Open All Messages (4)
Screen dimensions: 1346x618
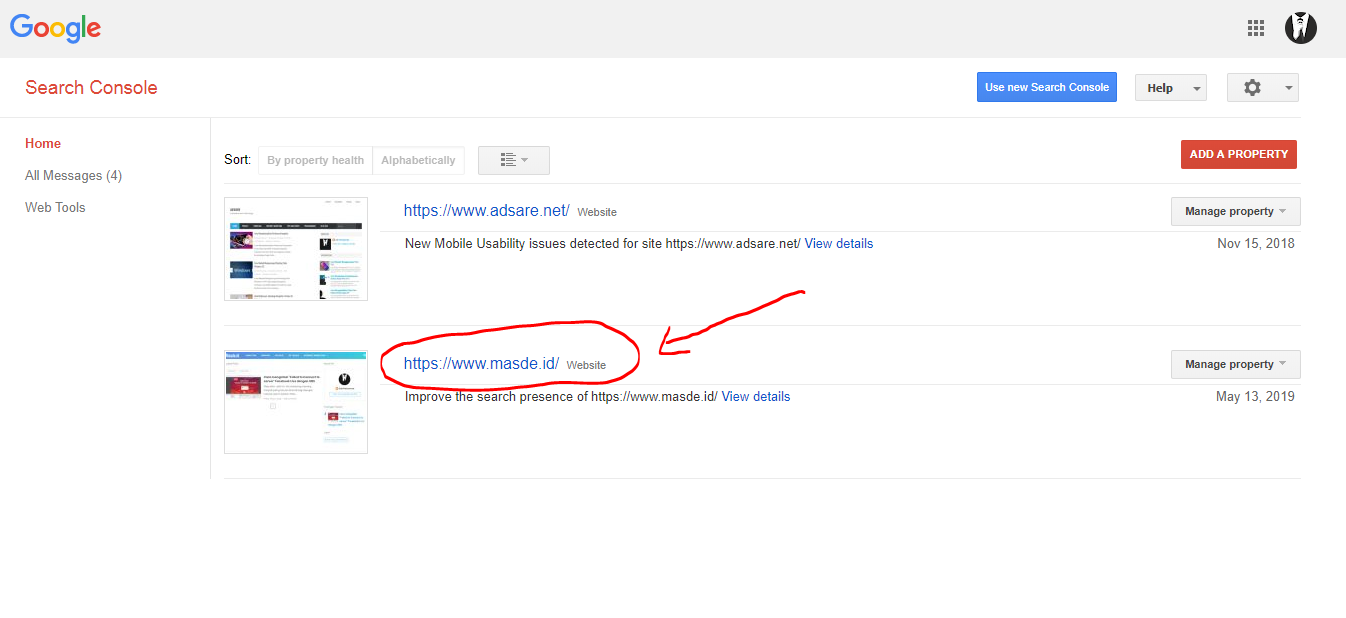tap(73, 175)
